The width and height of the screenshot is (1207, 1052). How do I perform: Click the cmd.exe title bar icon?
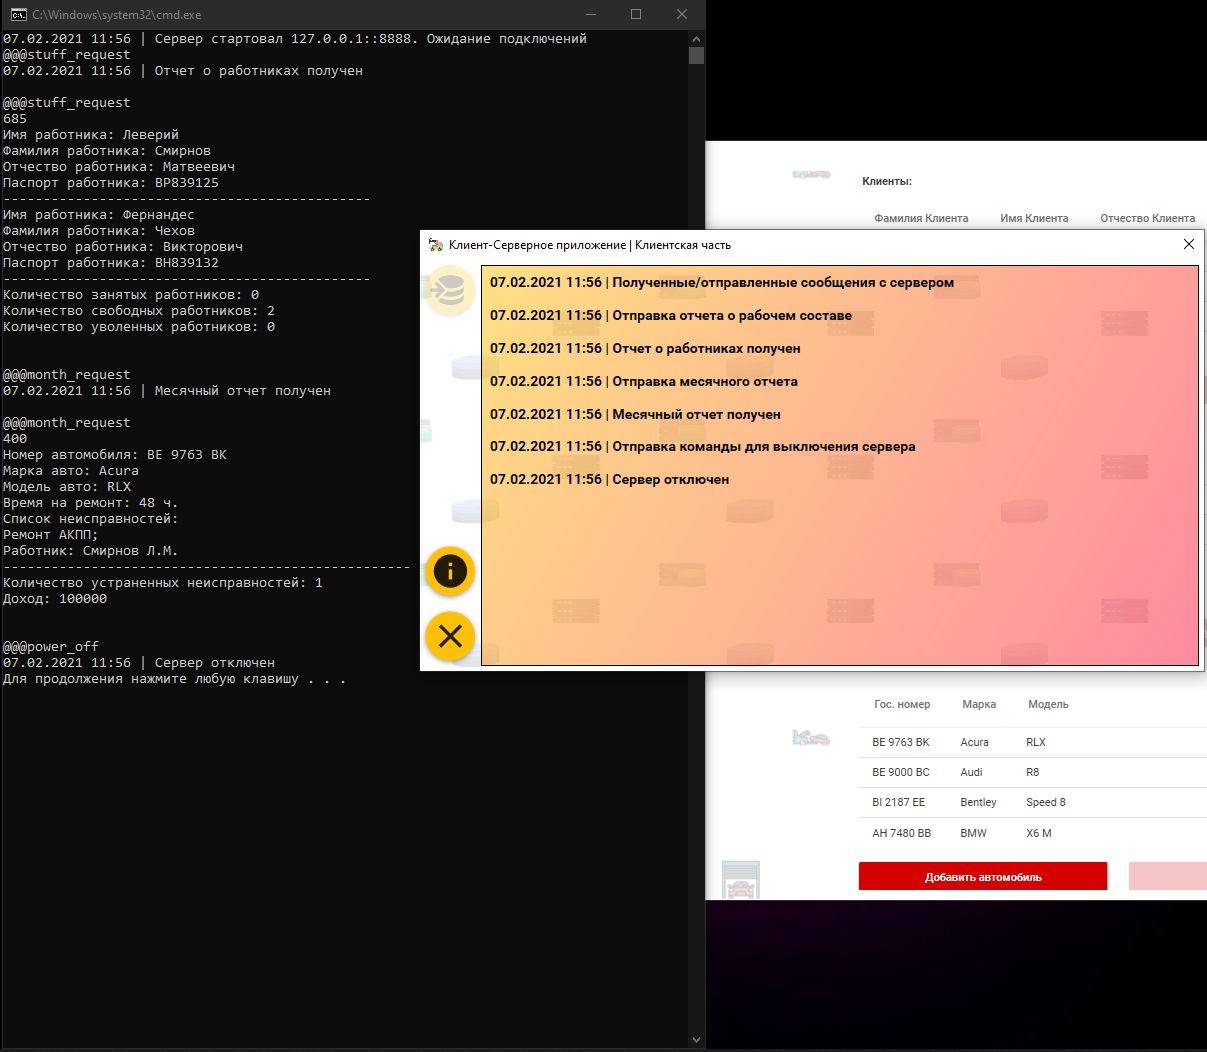coord(18,14)
